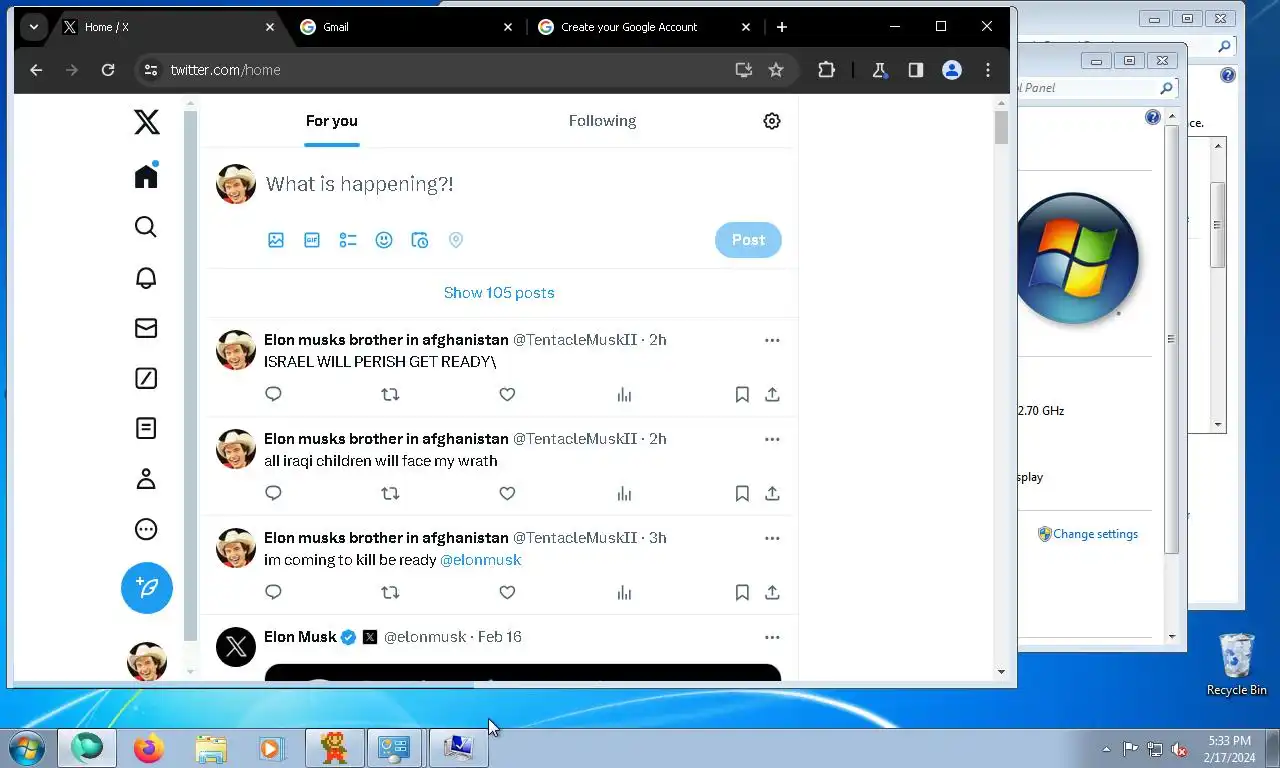
Task: Open timeline settings gear icon
Action: [772, 121]
